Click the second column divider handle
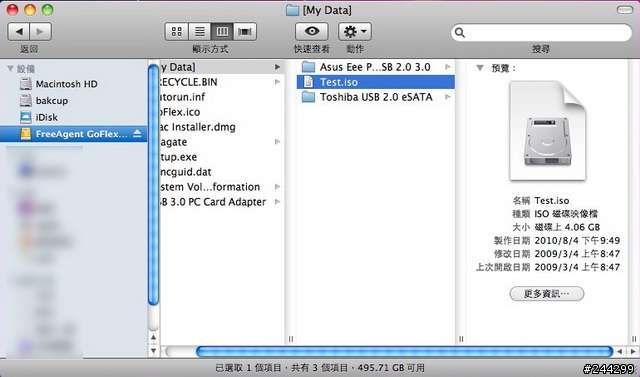 click(461, 339)
